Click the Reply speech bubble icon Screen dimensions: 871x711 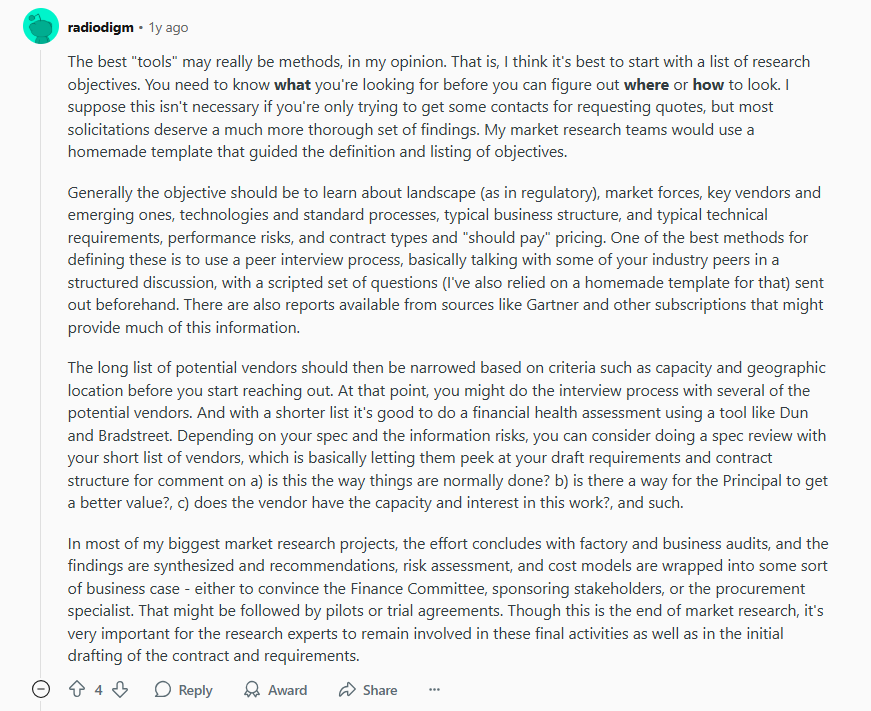(x=162, y=689)
